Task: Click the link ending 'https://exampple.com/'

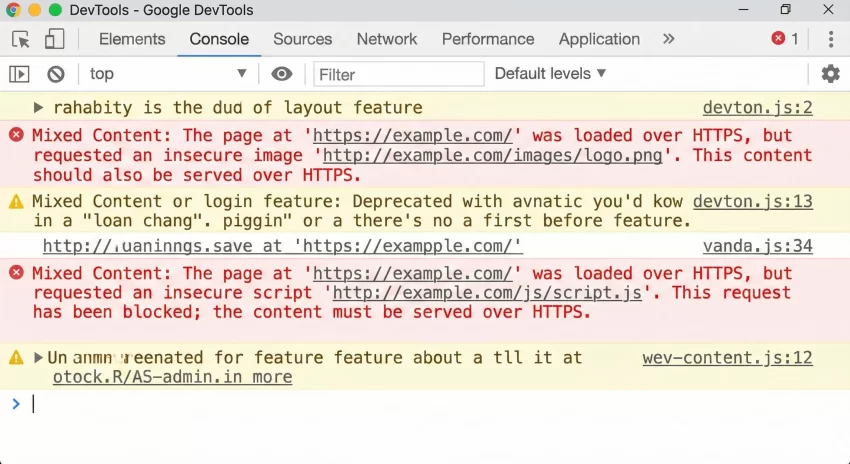Action: (282, 246)
